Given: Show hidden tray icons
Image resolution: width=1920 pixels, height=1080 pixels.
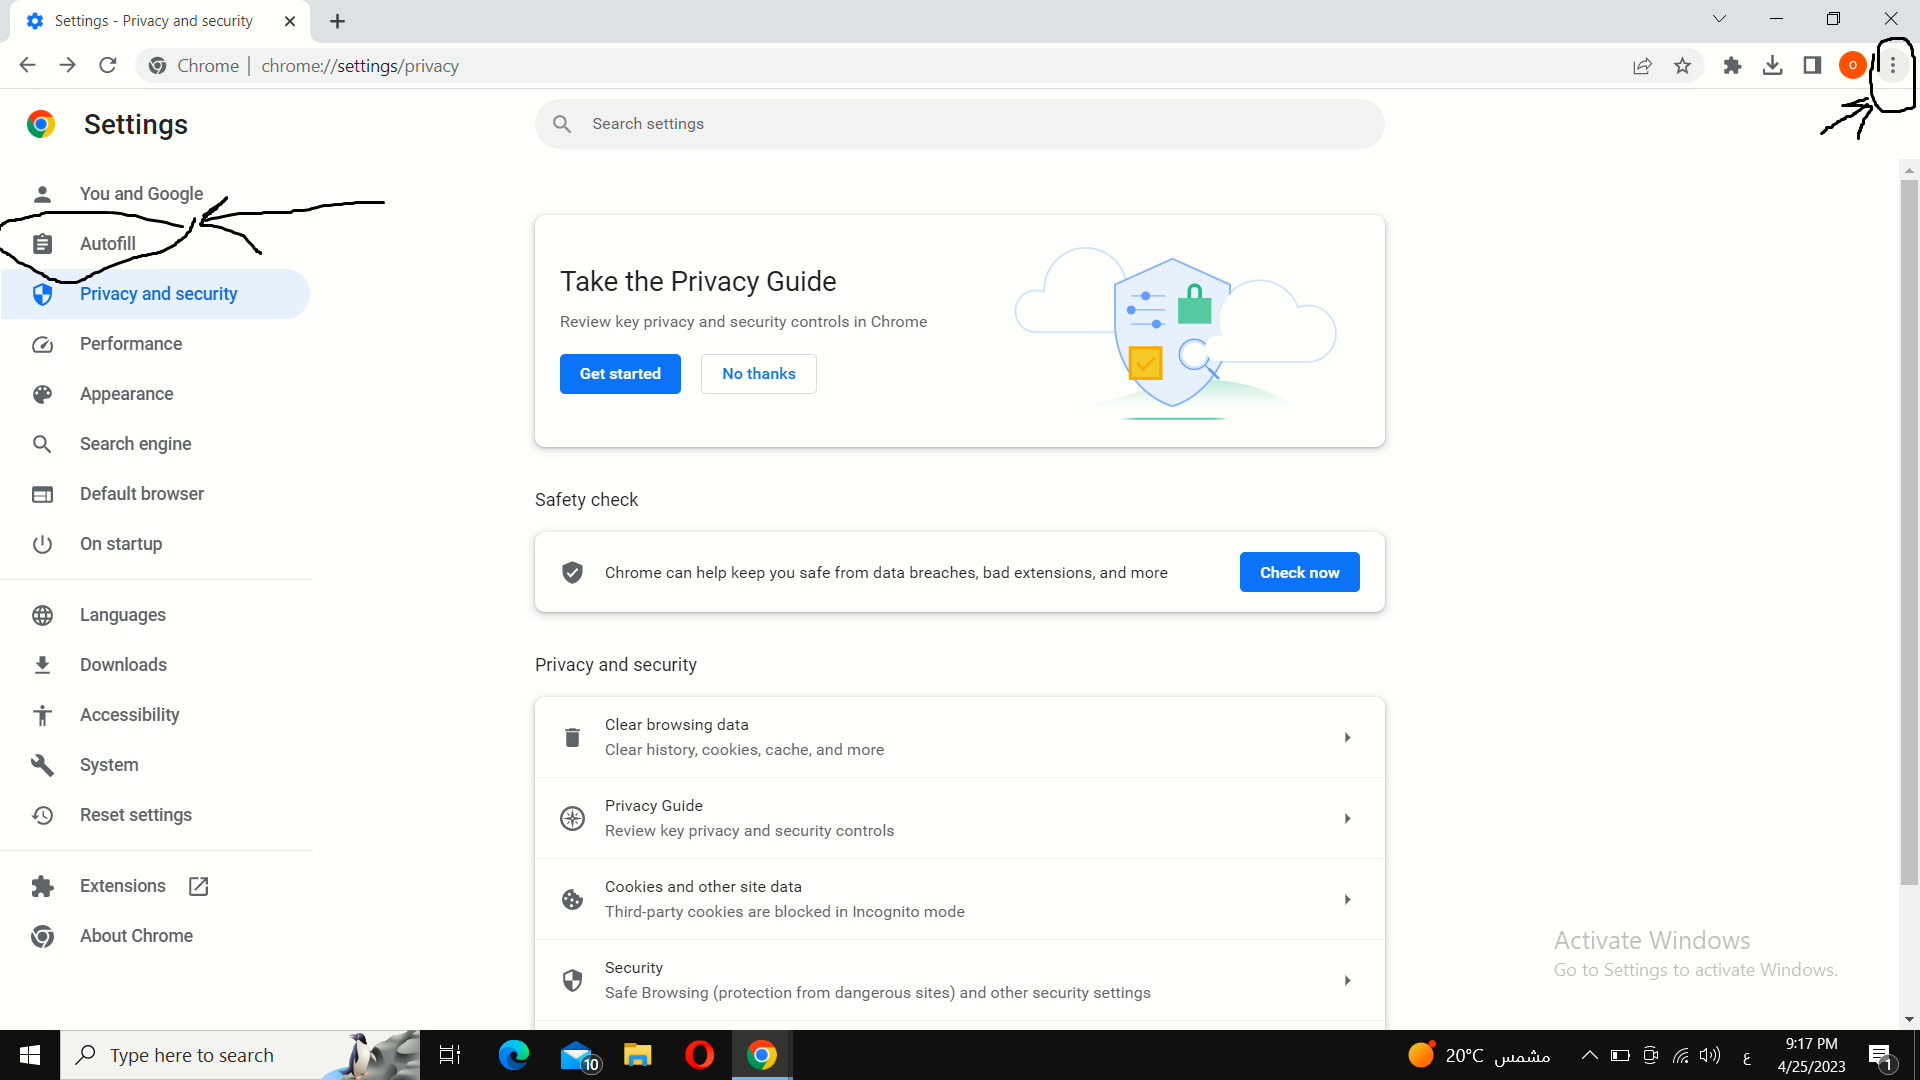Looking at the screenshot, I should [x=1589, y=1055].
